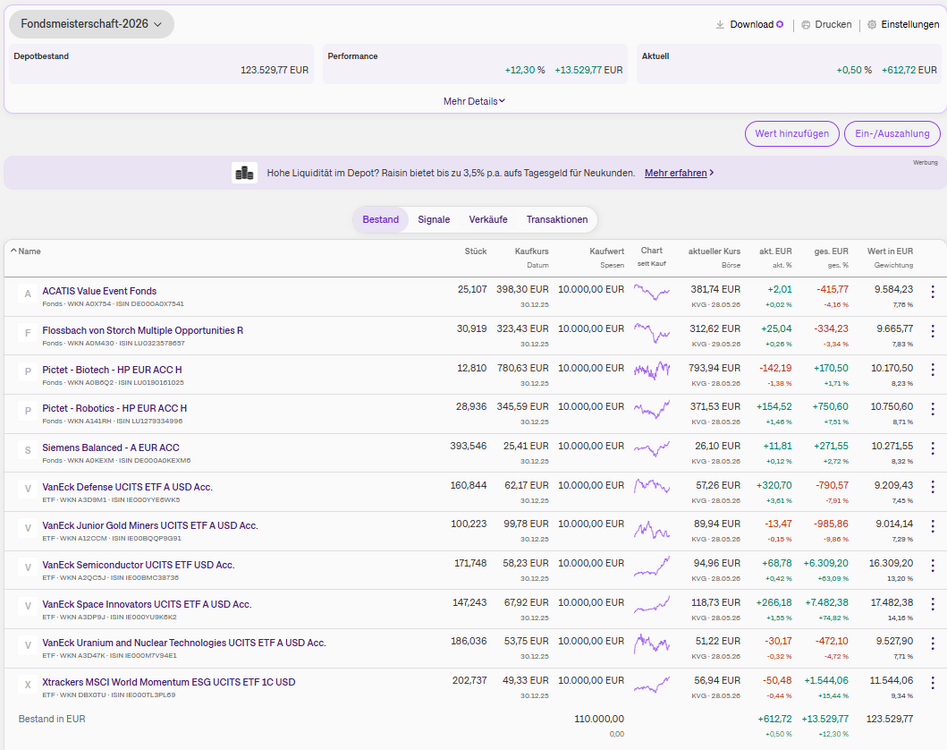The width and height of the screenshot is (947, 750).
Task: Open the Fondsmeisterschaft-2026 portfolio dropdown
Action: point(91,24)
